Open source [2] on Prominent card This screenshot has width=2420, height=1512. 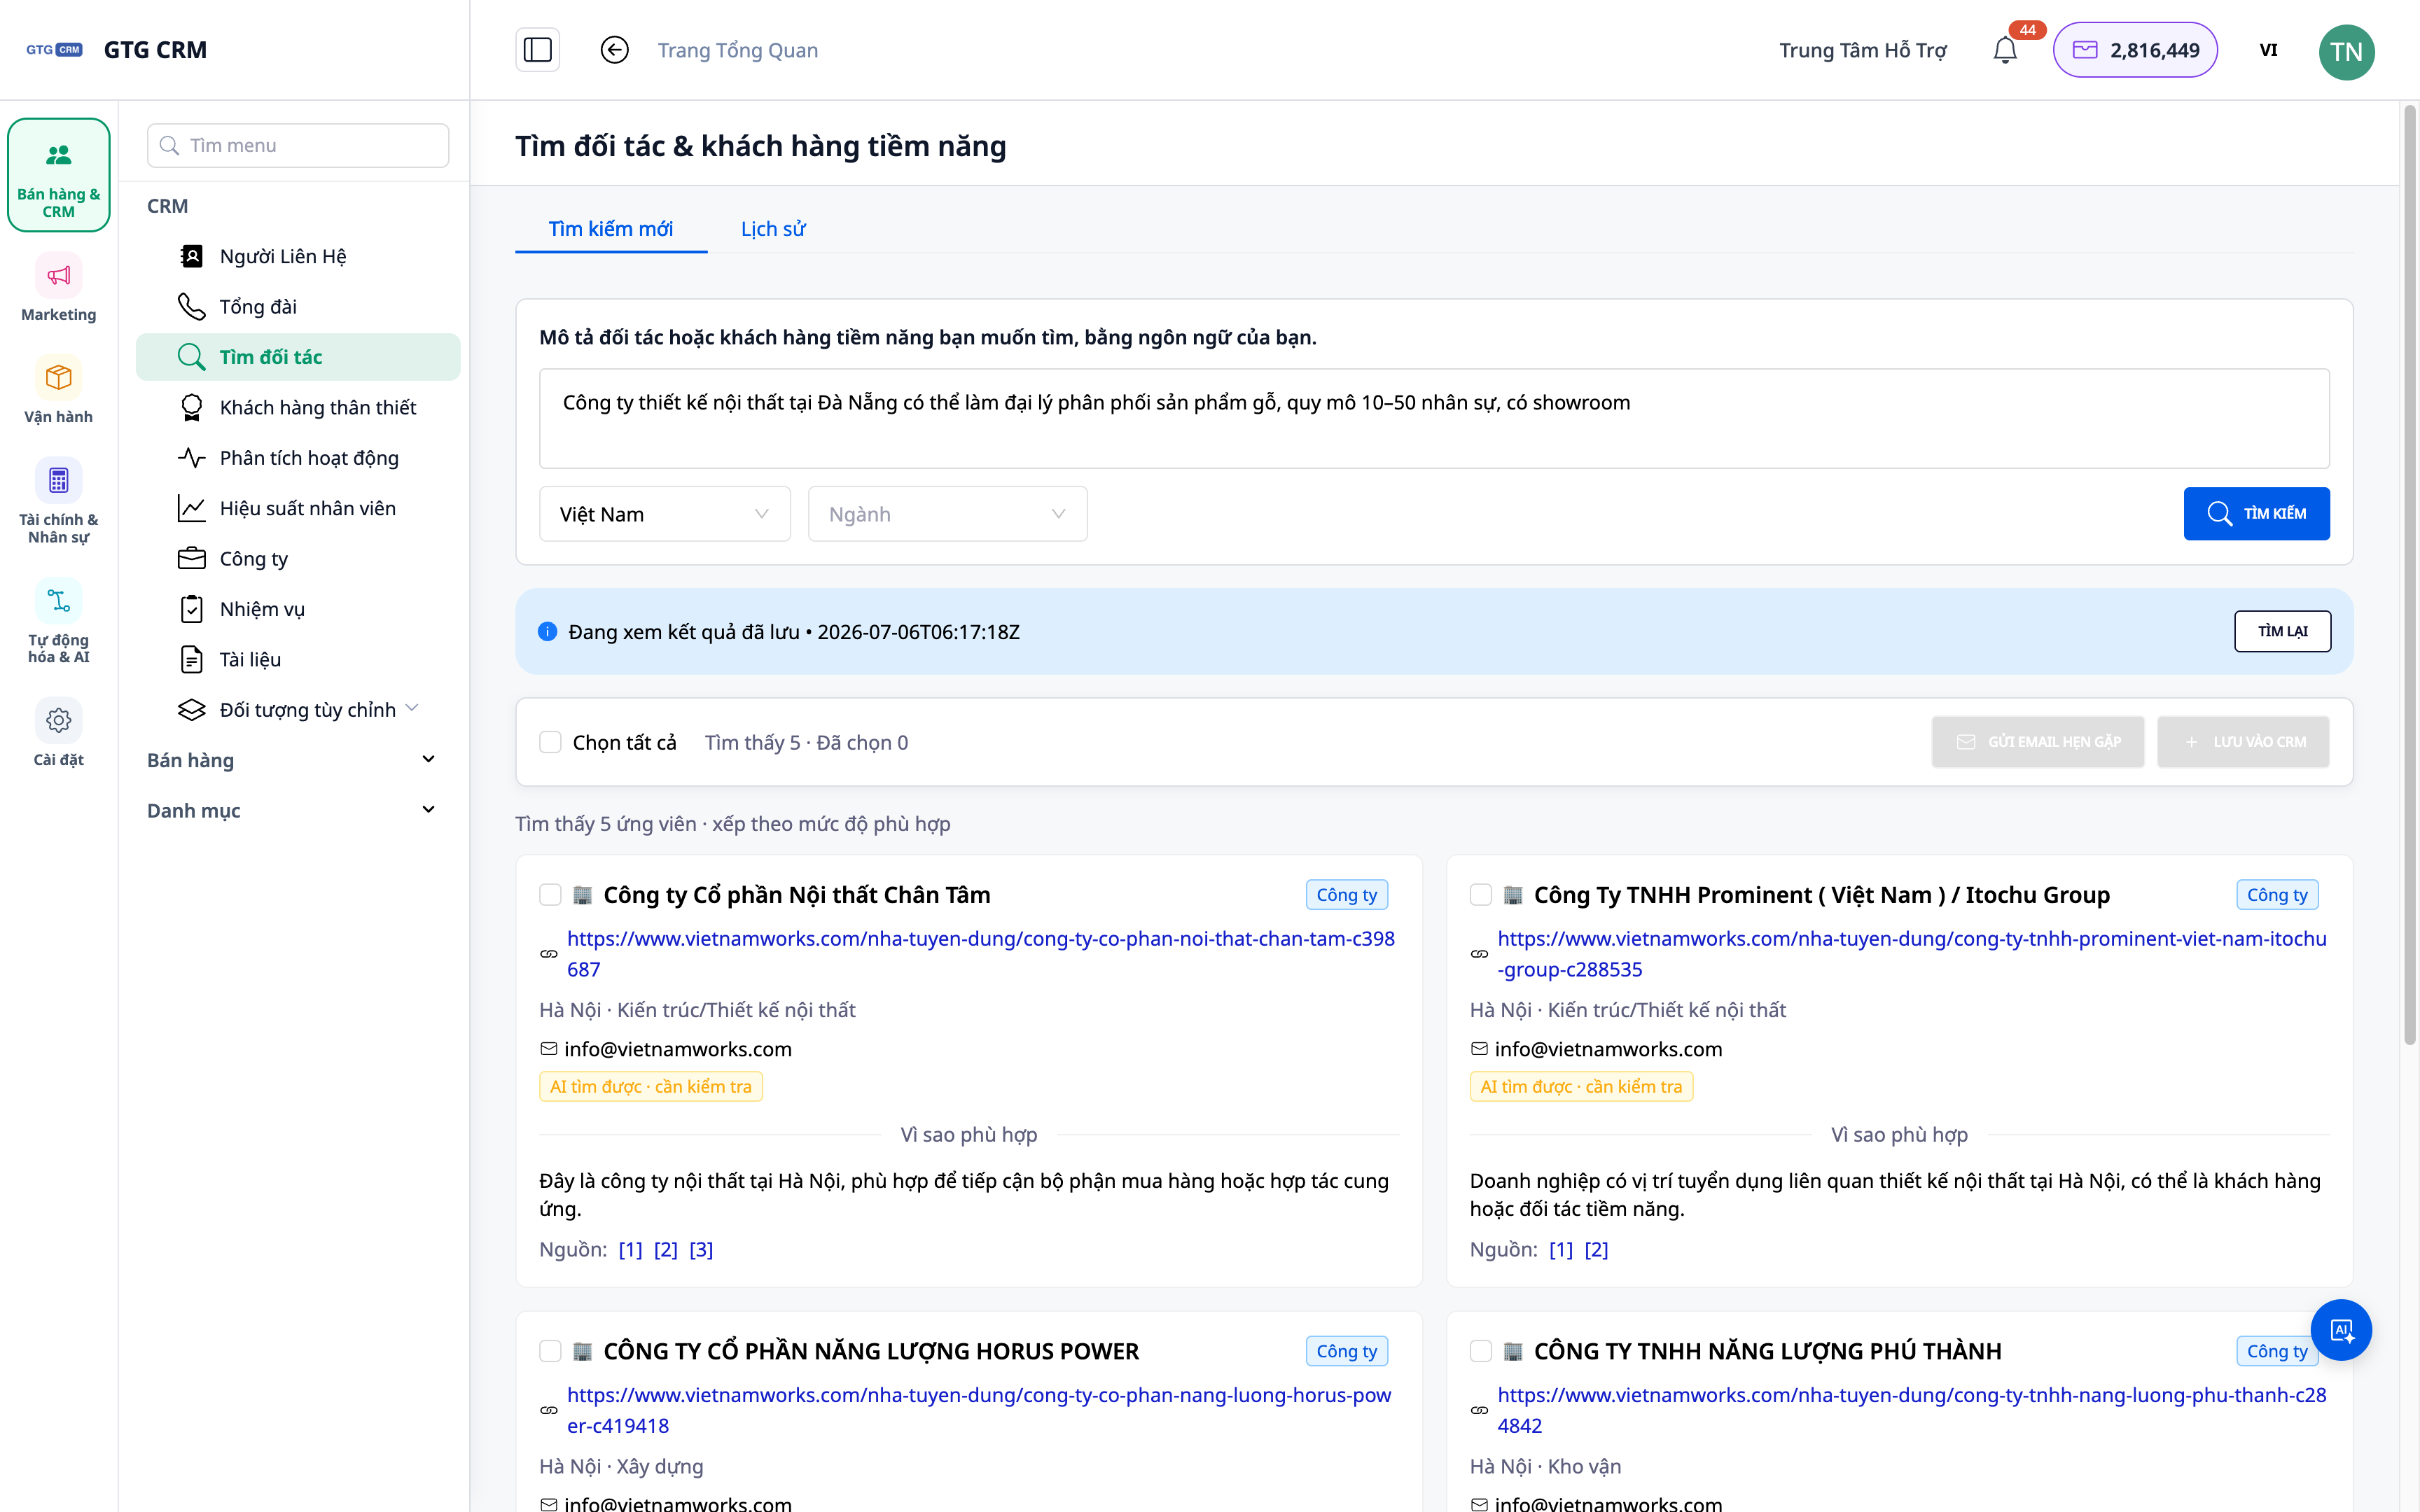click(x=1596, y=1249)
